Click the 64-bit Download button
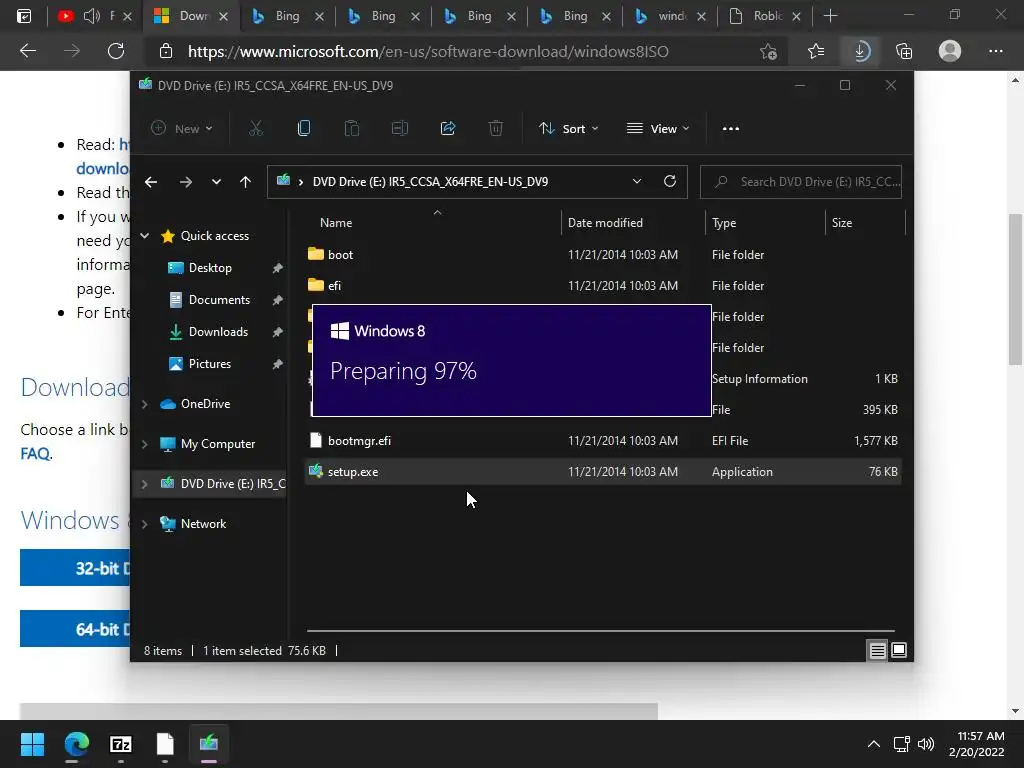1024x768 pixels. tap(75, 629)
